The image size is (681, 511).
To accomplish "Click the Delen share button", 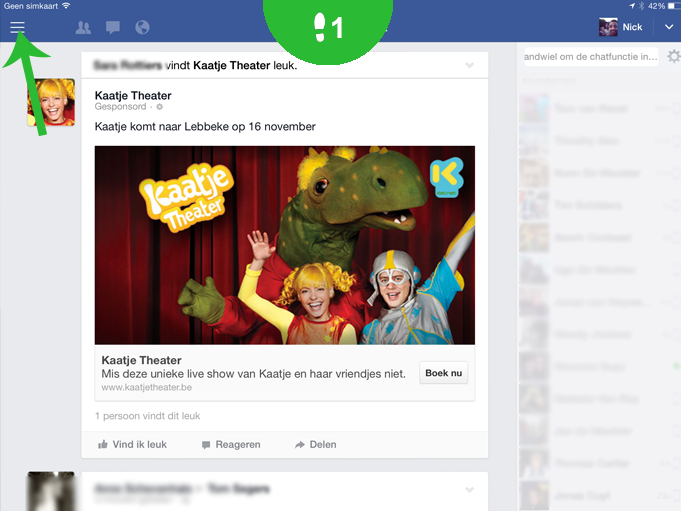I will (316, 445).
